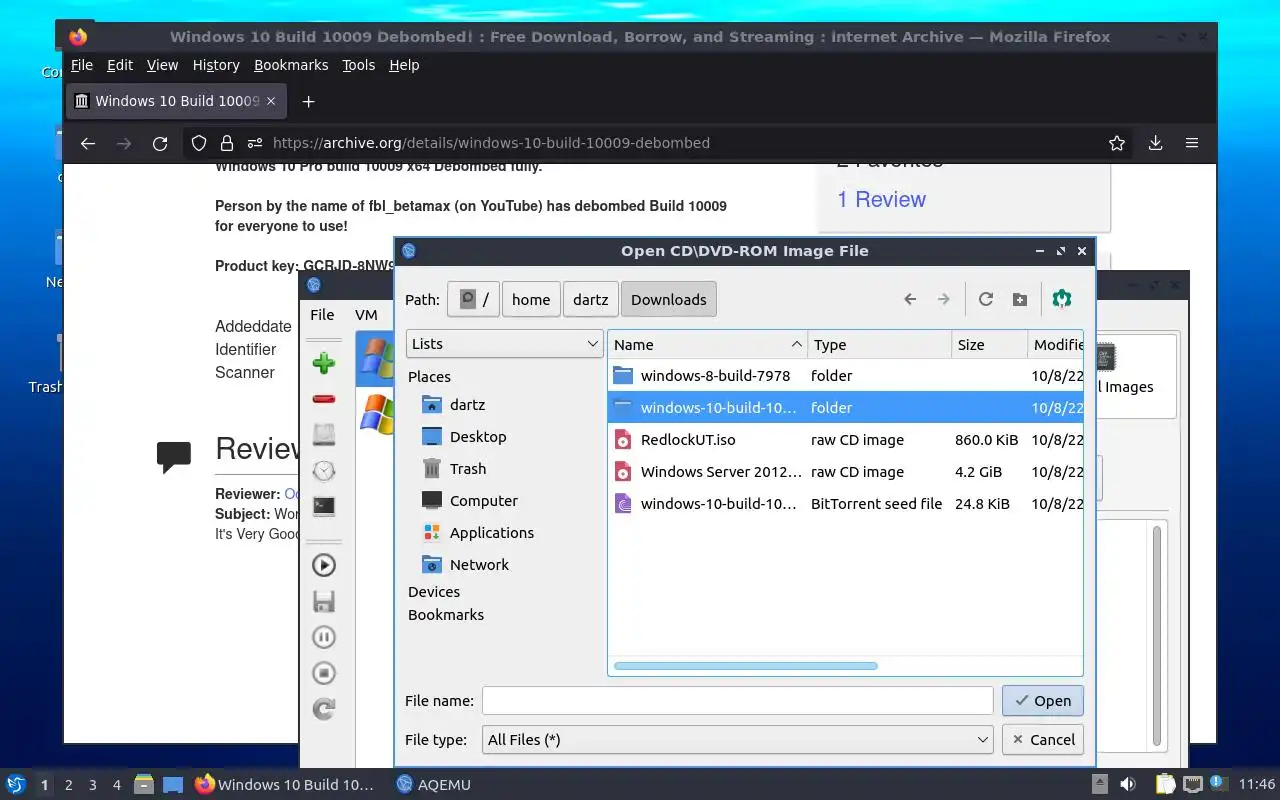Expand the Devices section
This screenshot has width=1280, height=800.
pos(434,592)
